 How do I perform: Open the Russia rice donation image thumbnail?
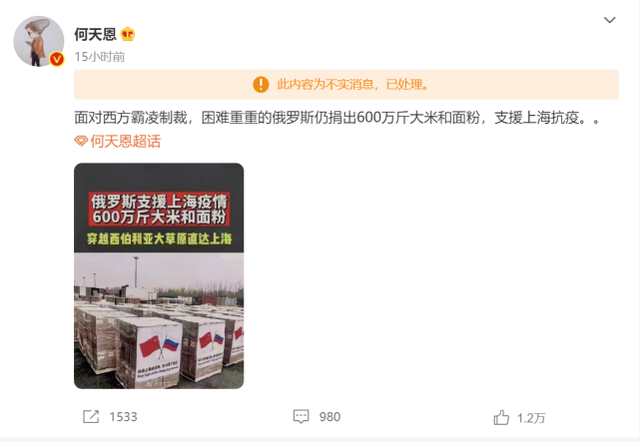pyautogui.click(x=159, y=276)
